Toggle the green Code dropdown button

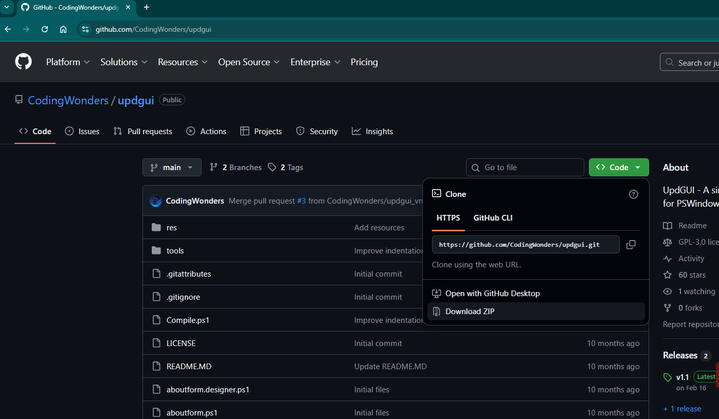click(619, 167)
